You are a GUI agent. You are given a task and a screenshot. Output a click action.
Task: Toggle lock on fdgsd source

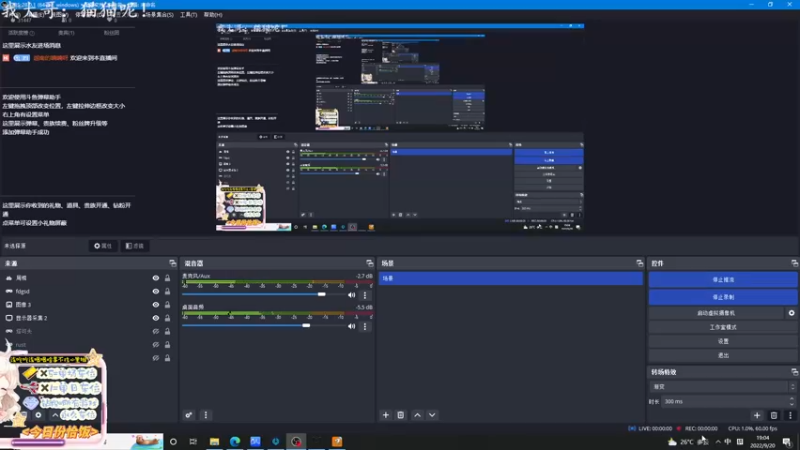pos(167,291)
